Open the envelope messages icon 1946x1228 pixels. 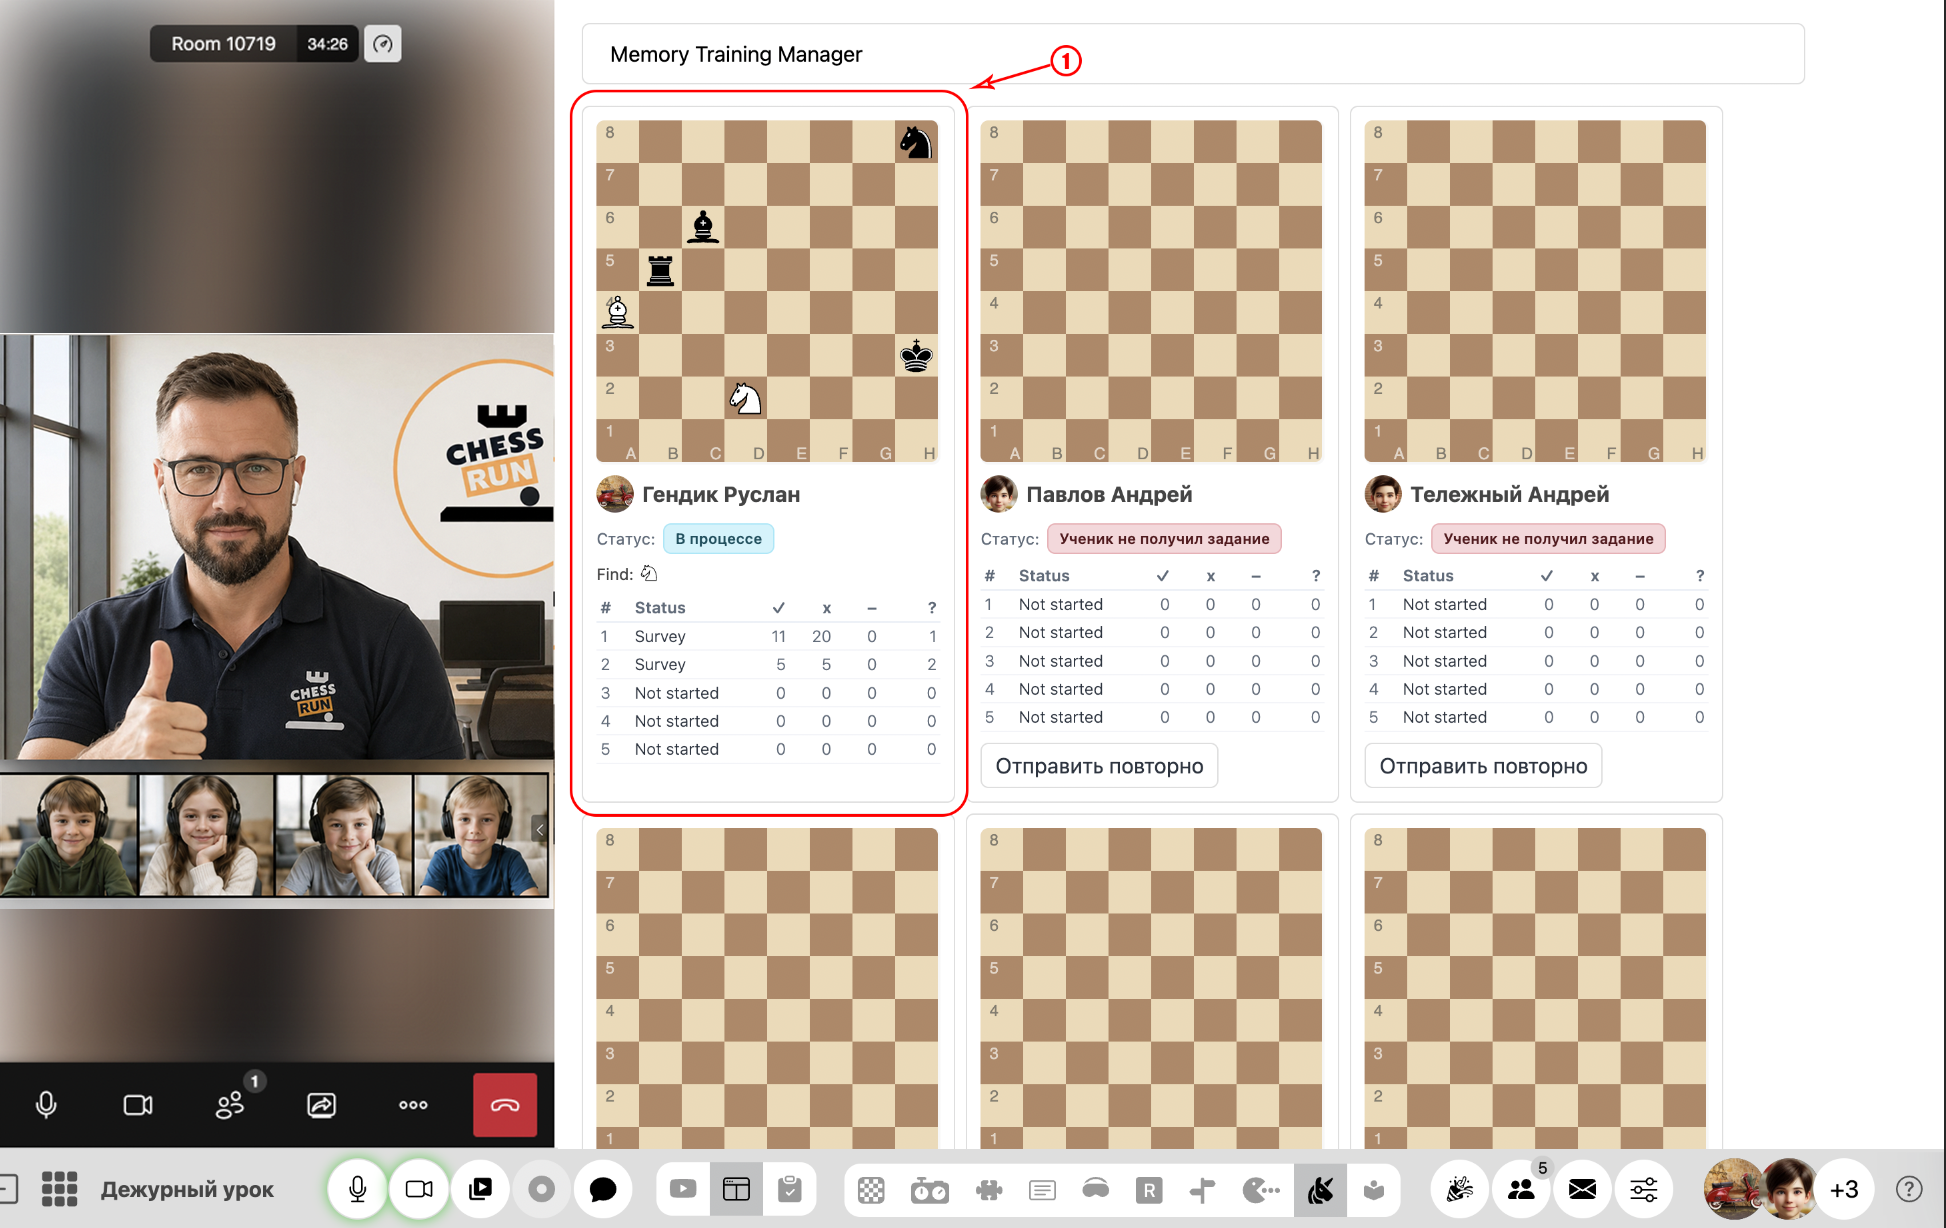[1582, 1189]
